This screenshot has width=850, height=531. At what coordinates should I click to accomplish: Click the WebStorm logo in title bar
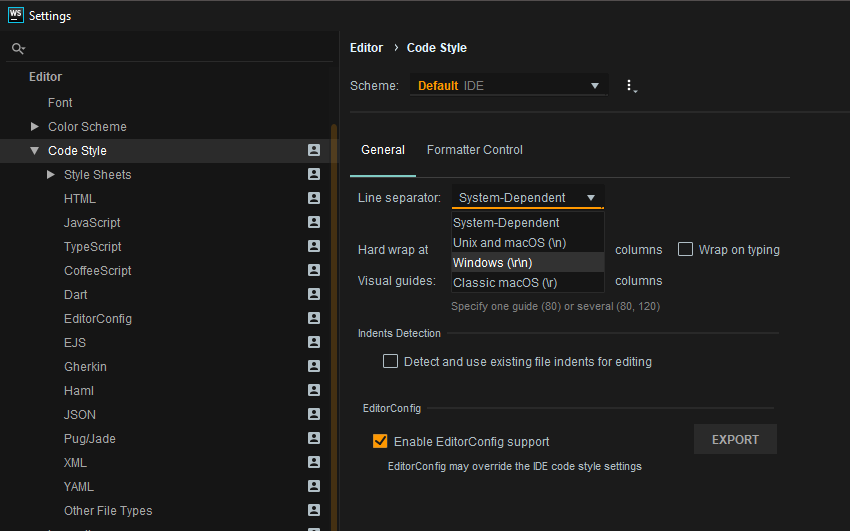(15, 15)
